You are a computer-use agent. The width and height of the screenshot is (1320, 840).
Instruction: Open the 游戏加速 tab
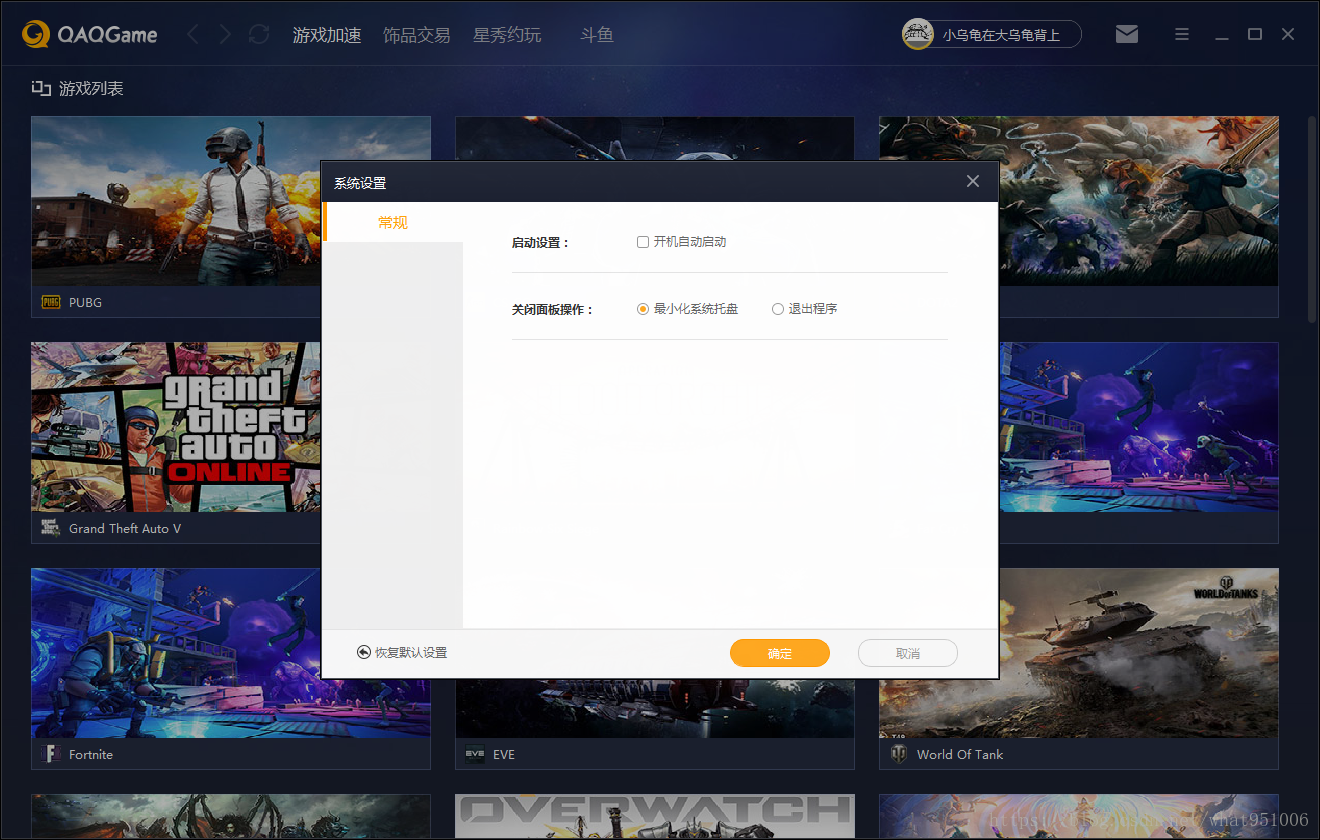327,35
